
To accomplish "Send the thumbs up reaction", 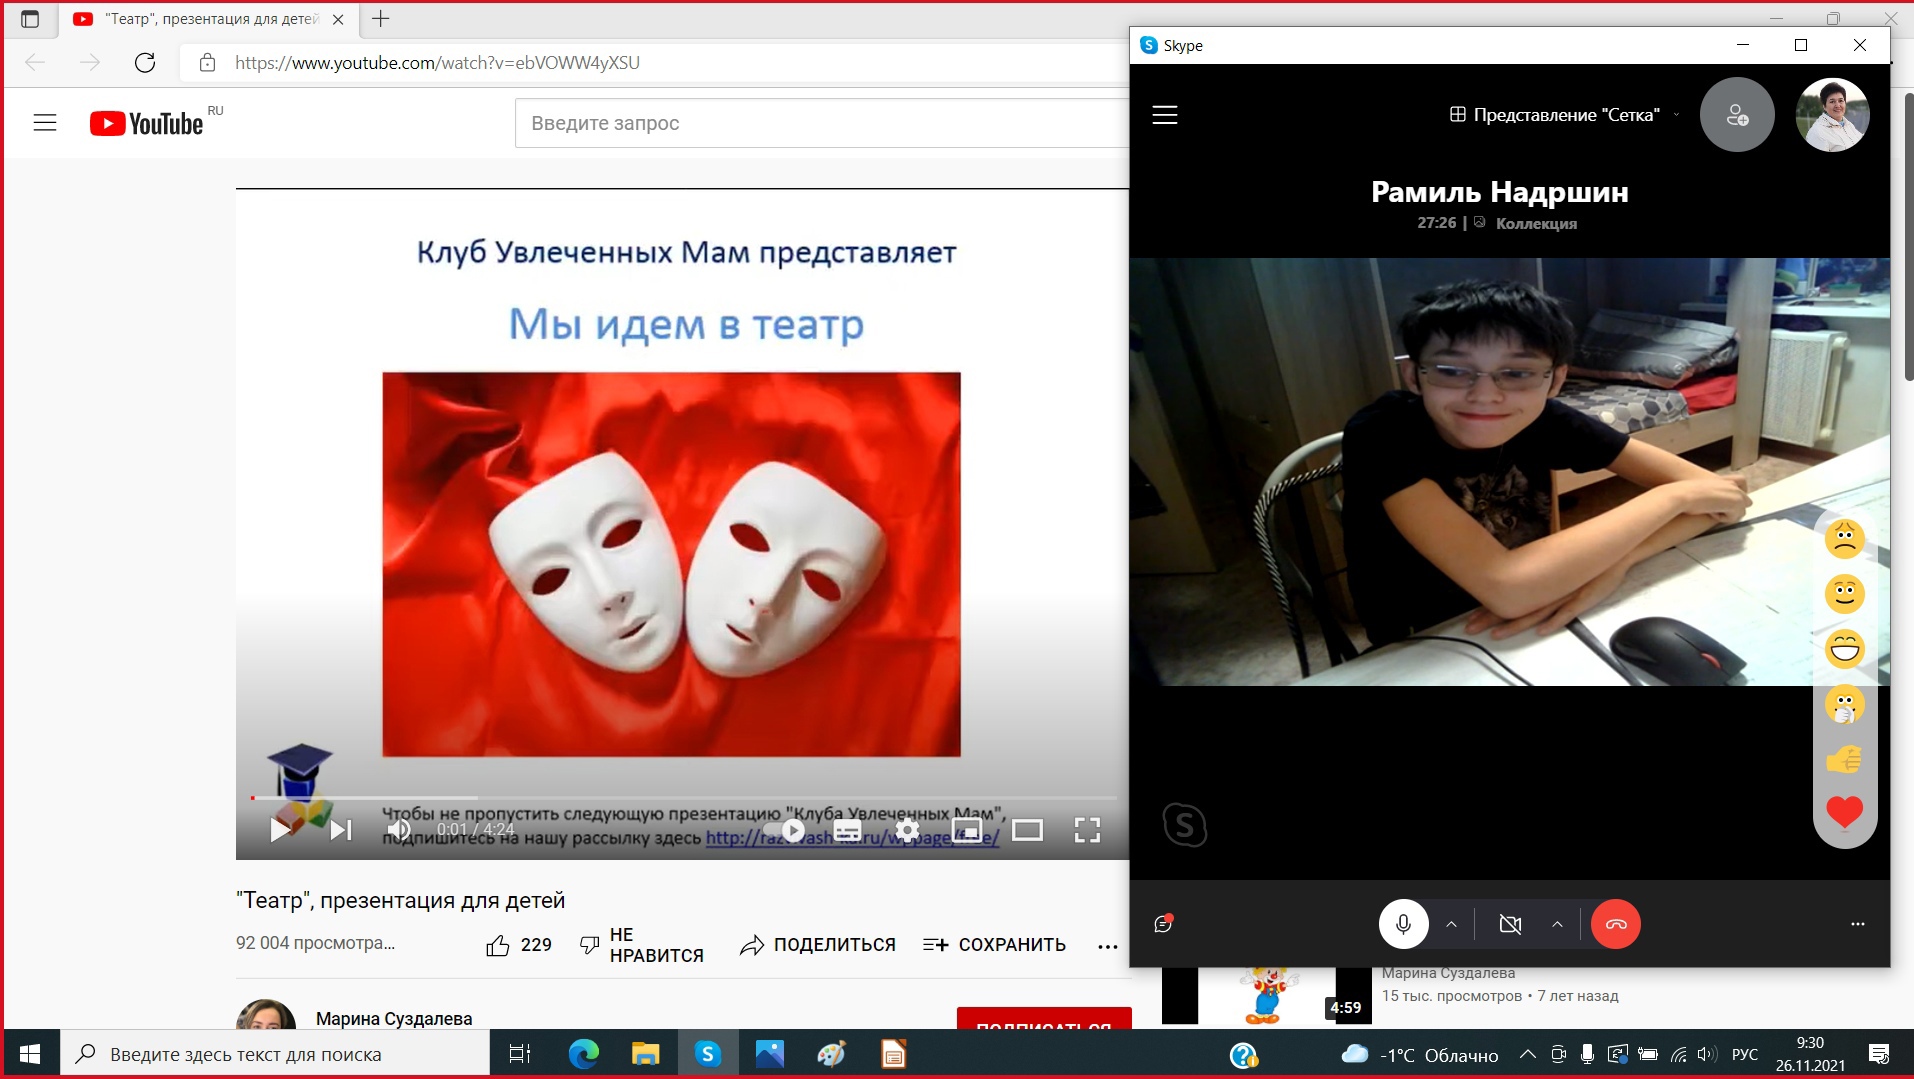I will pos(1844,760).
